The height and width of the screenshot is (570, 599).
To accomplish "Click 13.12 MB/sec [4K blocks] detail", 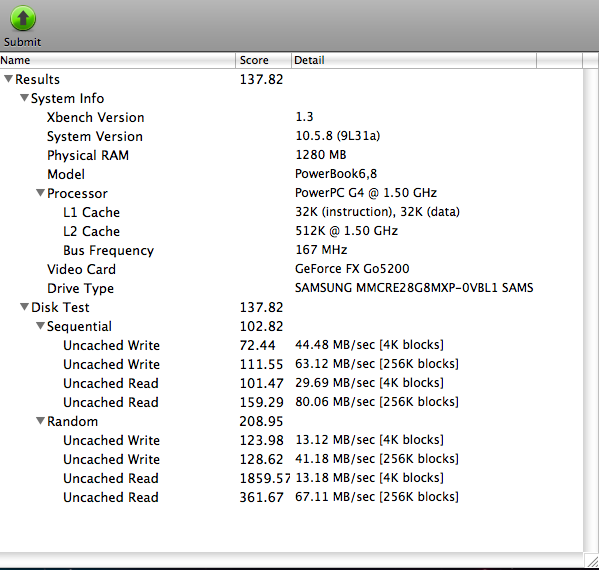I will (x=369, y=439).
